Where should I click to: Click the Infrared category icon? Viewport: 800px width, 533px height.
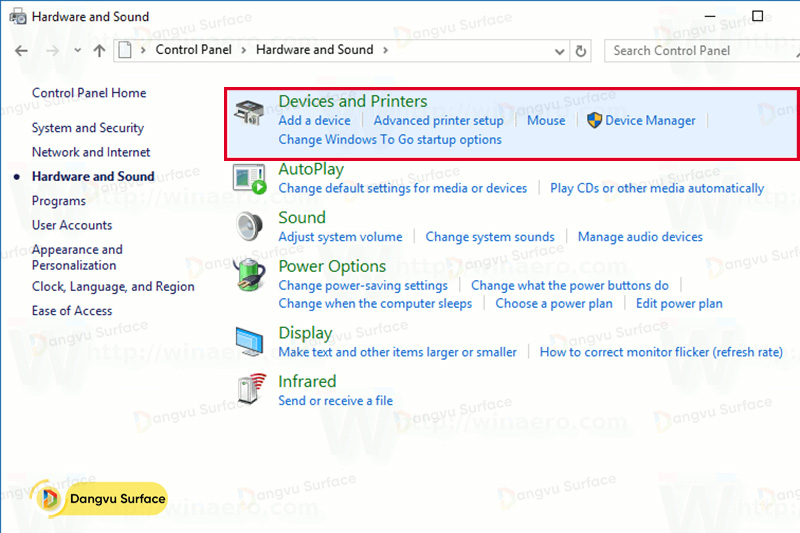click(x=249, y=390)
